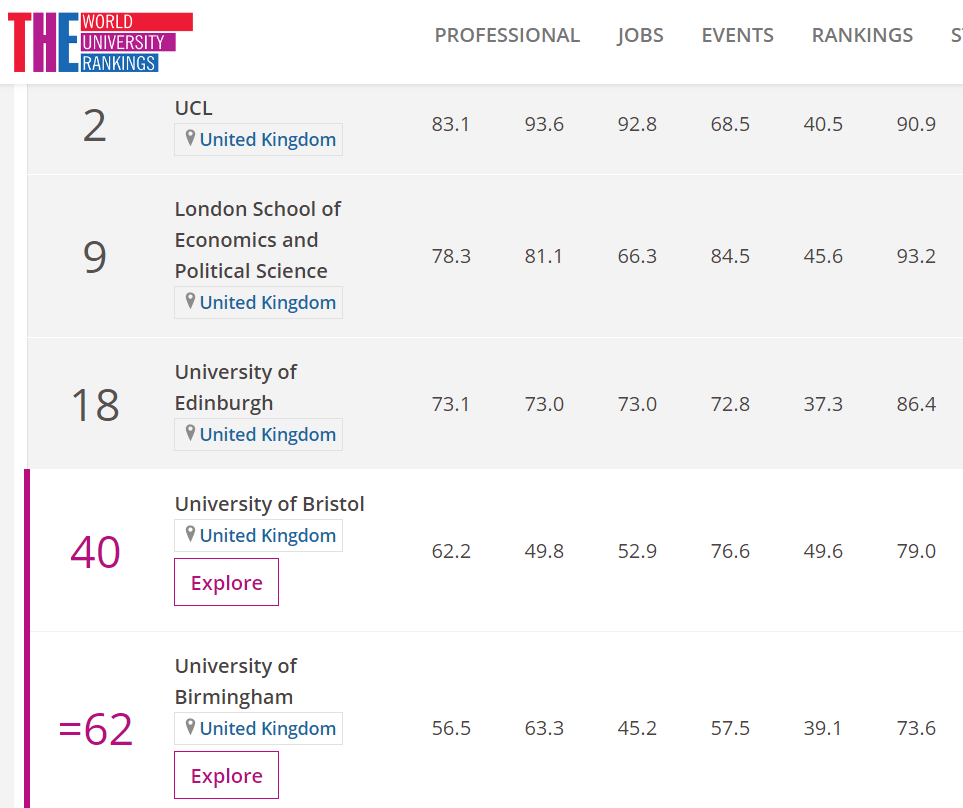Click the location pin icon beside Bristol's country

[190, 535]
